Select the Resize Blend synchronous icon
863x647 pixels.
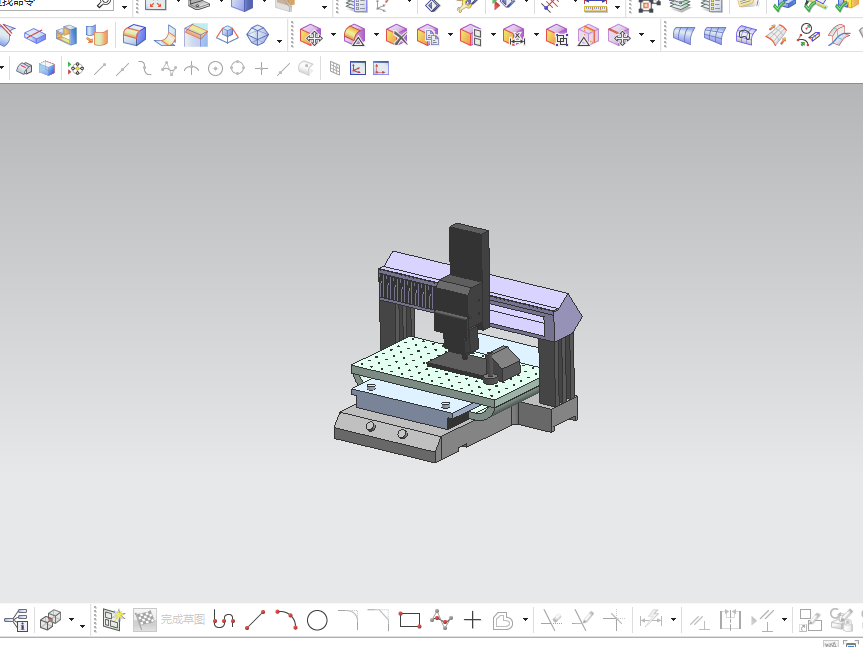coord(355,36)
